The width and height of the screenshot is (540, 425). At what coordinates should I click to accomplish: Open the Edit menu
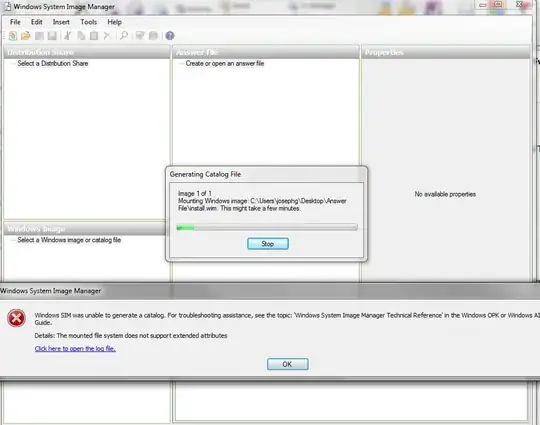click(x=37, y=22)
